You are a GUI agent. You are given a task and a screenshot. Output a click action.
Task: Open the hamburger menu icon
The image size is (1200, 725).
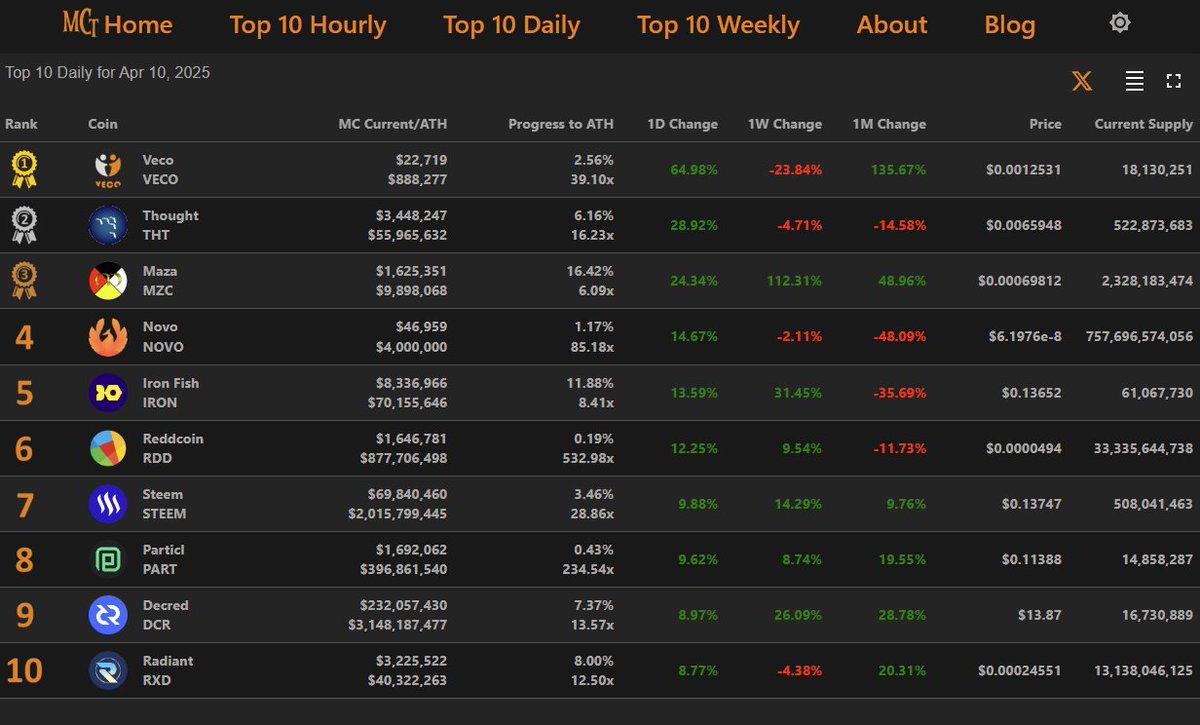click(x=1134, y=81)
